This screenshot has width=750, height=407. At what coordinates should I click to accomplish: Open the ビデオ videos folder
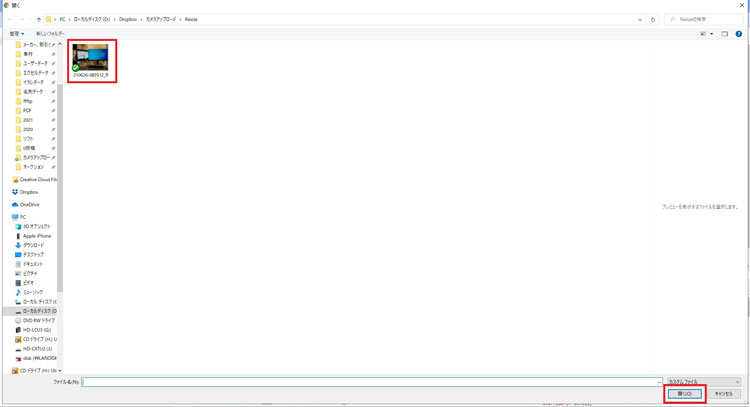[x=28, y=283]
